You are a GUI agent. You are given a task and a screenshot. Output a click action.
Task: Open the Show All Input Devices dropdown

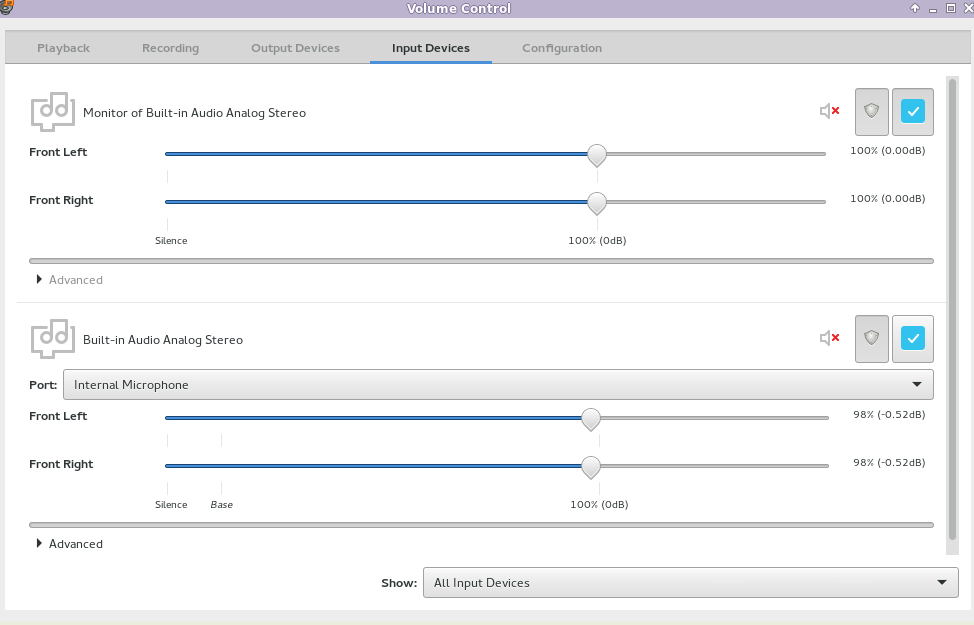click(x=690, y=583)
